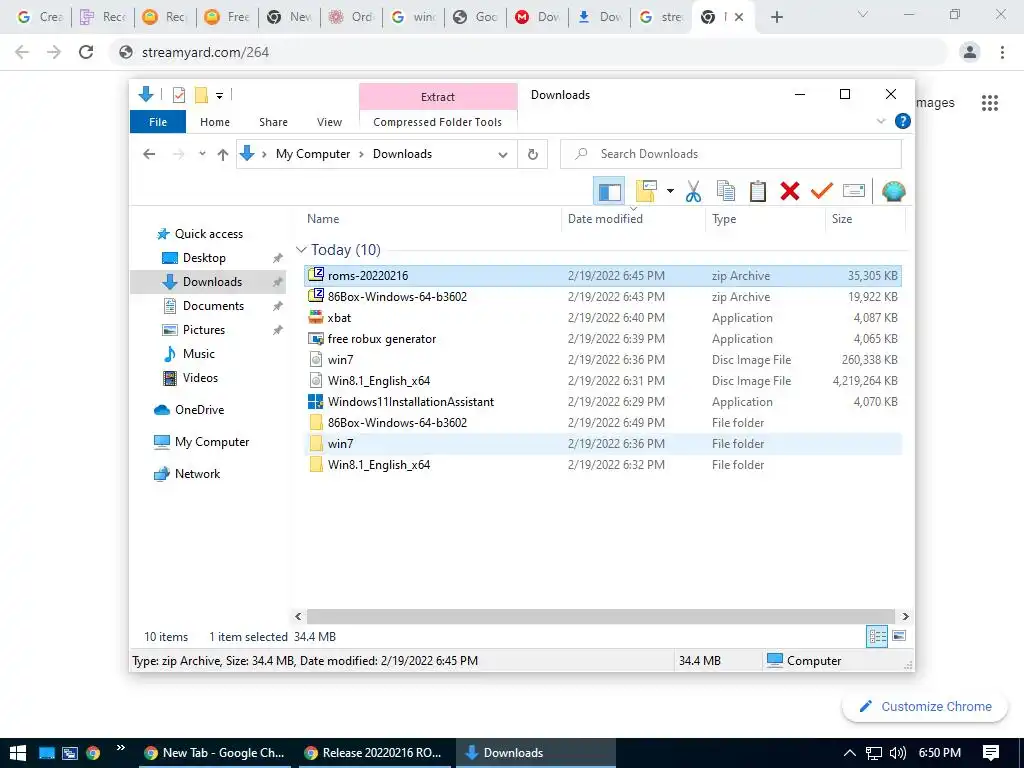This screenshot has height=768, width=1024.
Task: Click the Paste clipboard icon
Action: pos(758,191)
